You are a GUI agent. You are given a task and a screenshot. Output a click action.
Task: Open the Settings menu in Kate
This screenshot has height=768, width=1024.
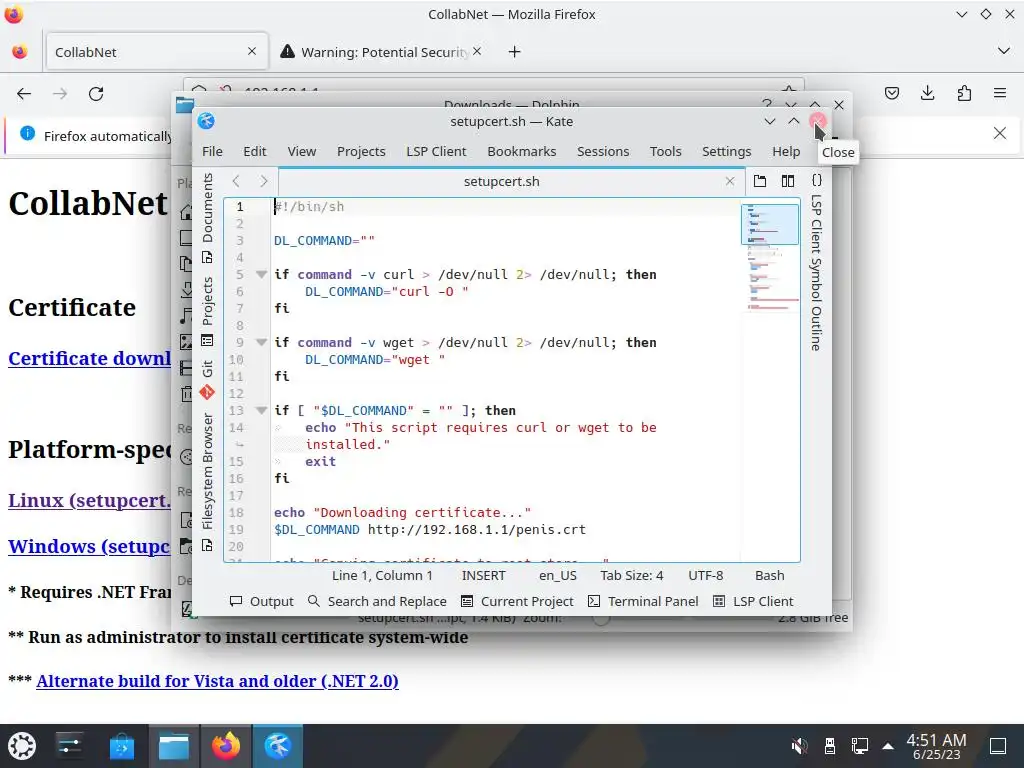726,152
